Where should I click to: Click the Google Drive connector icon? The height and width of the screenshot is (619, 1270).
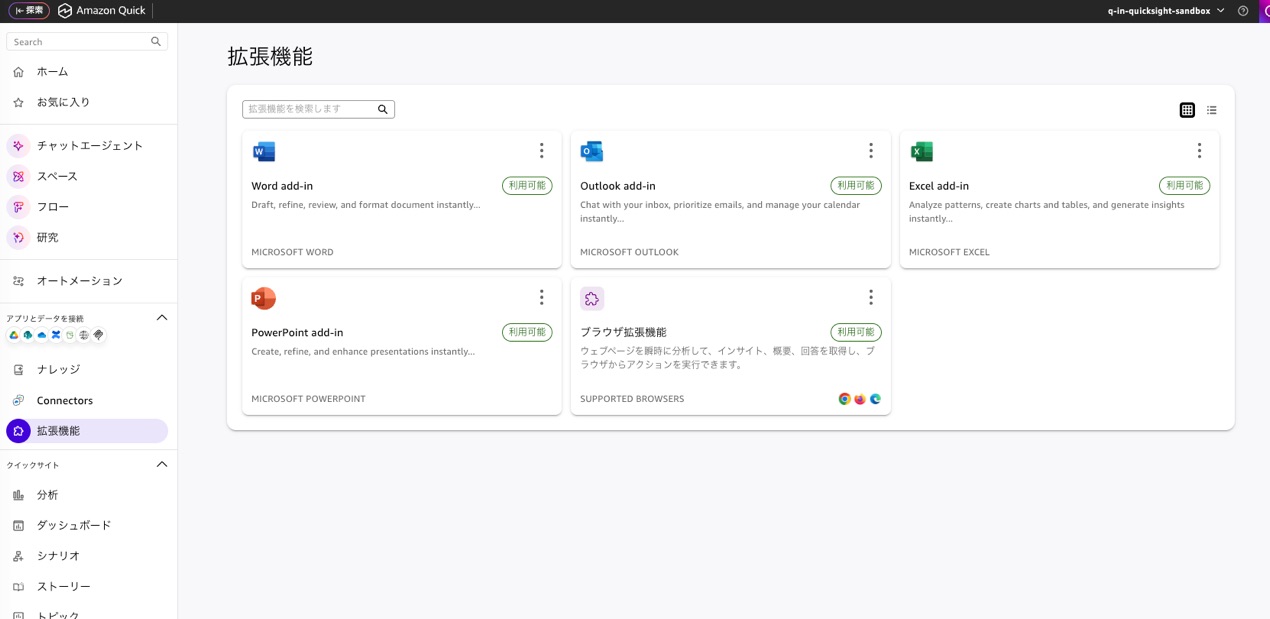click(x=14, y=335)
